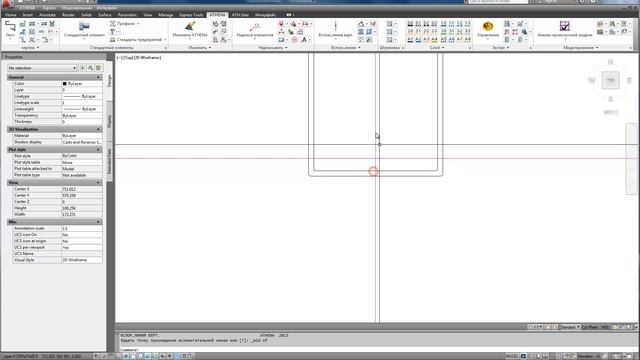Select layer icon 30 in Слой panel
This screenshot has width=640, height=360.
pos(444,31)
